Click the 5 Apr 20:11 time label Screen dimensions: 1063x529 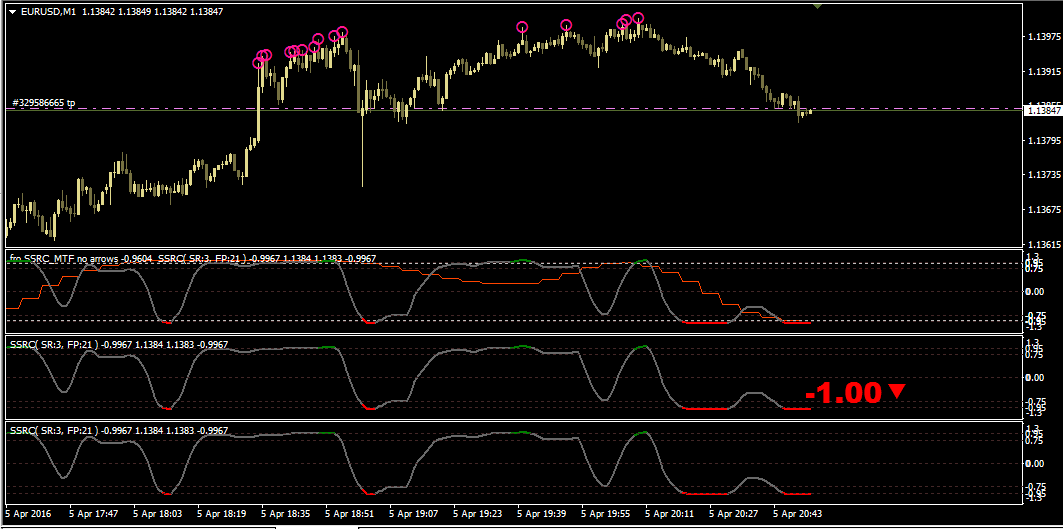670,513
